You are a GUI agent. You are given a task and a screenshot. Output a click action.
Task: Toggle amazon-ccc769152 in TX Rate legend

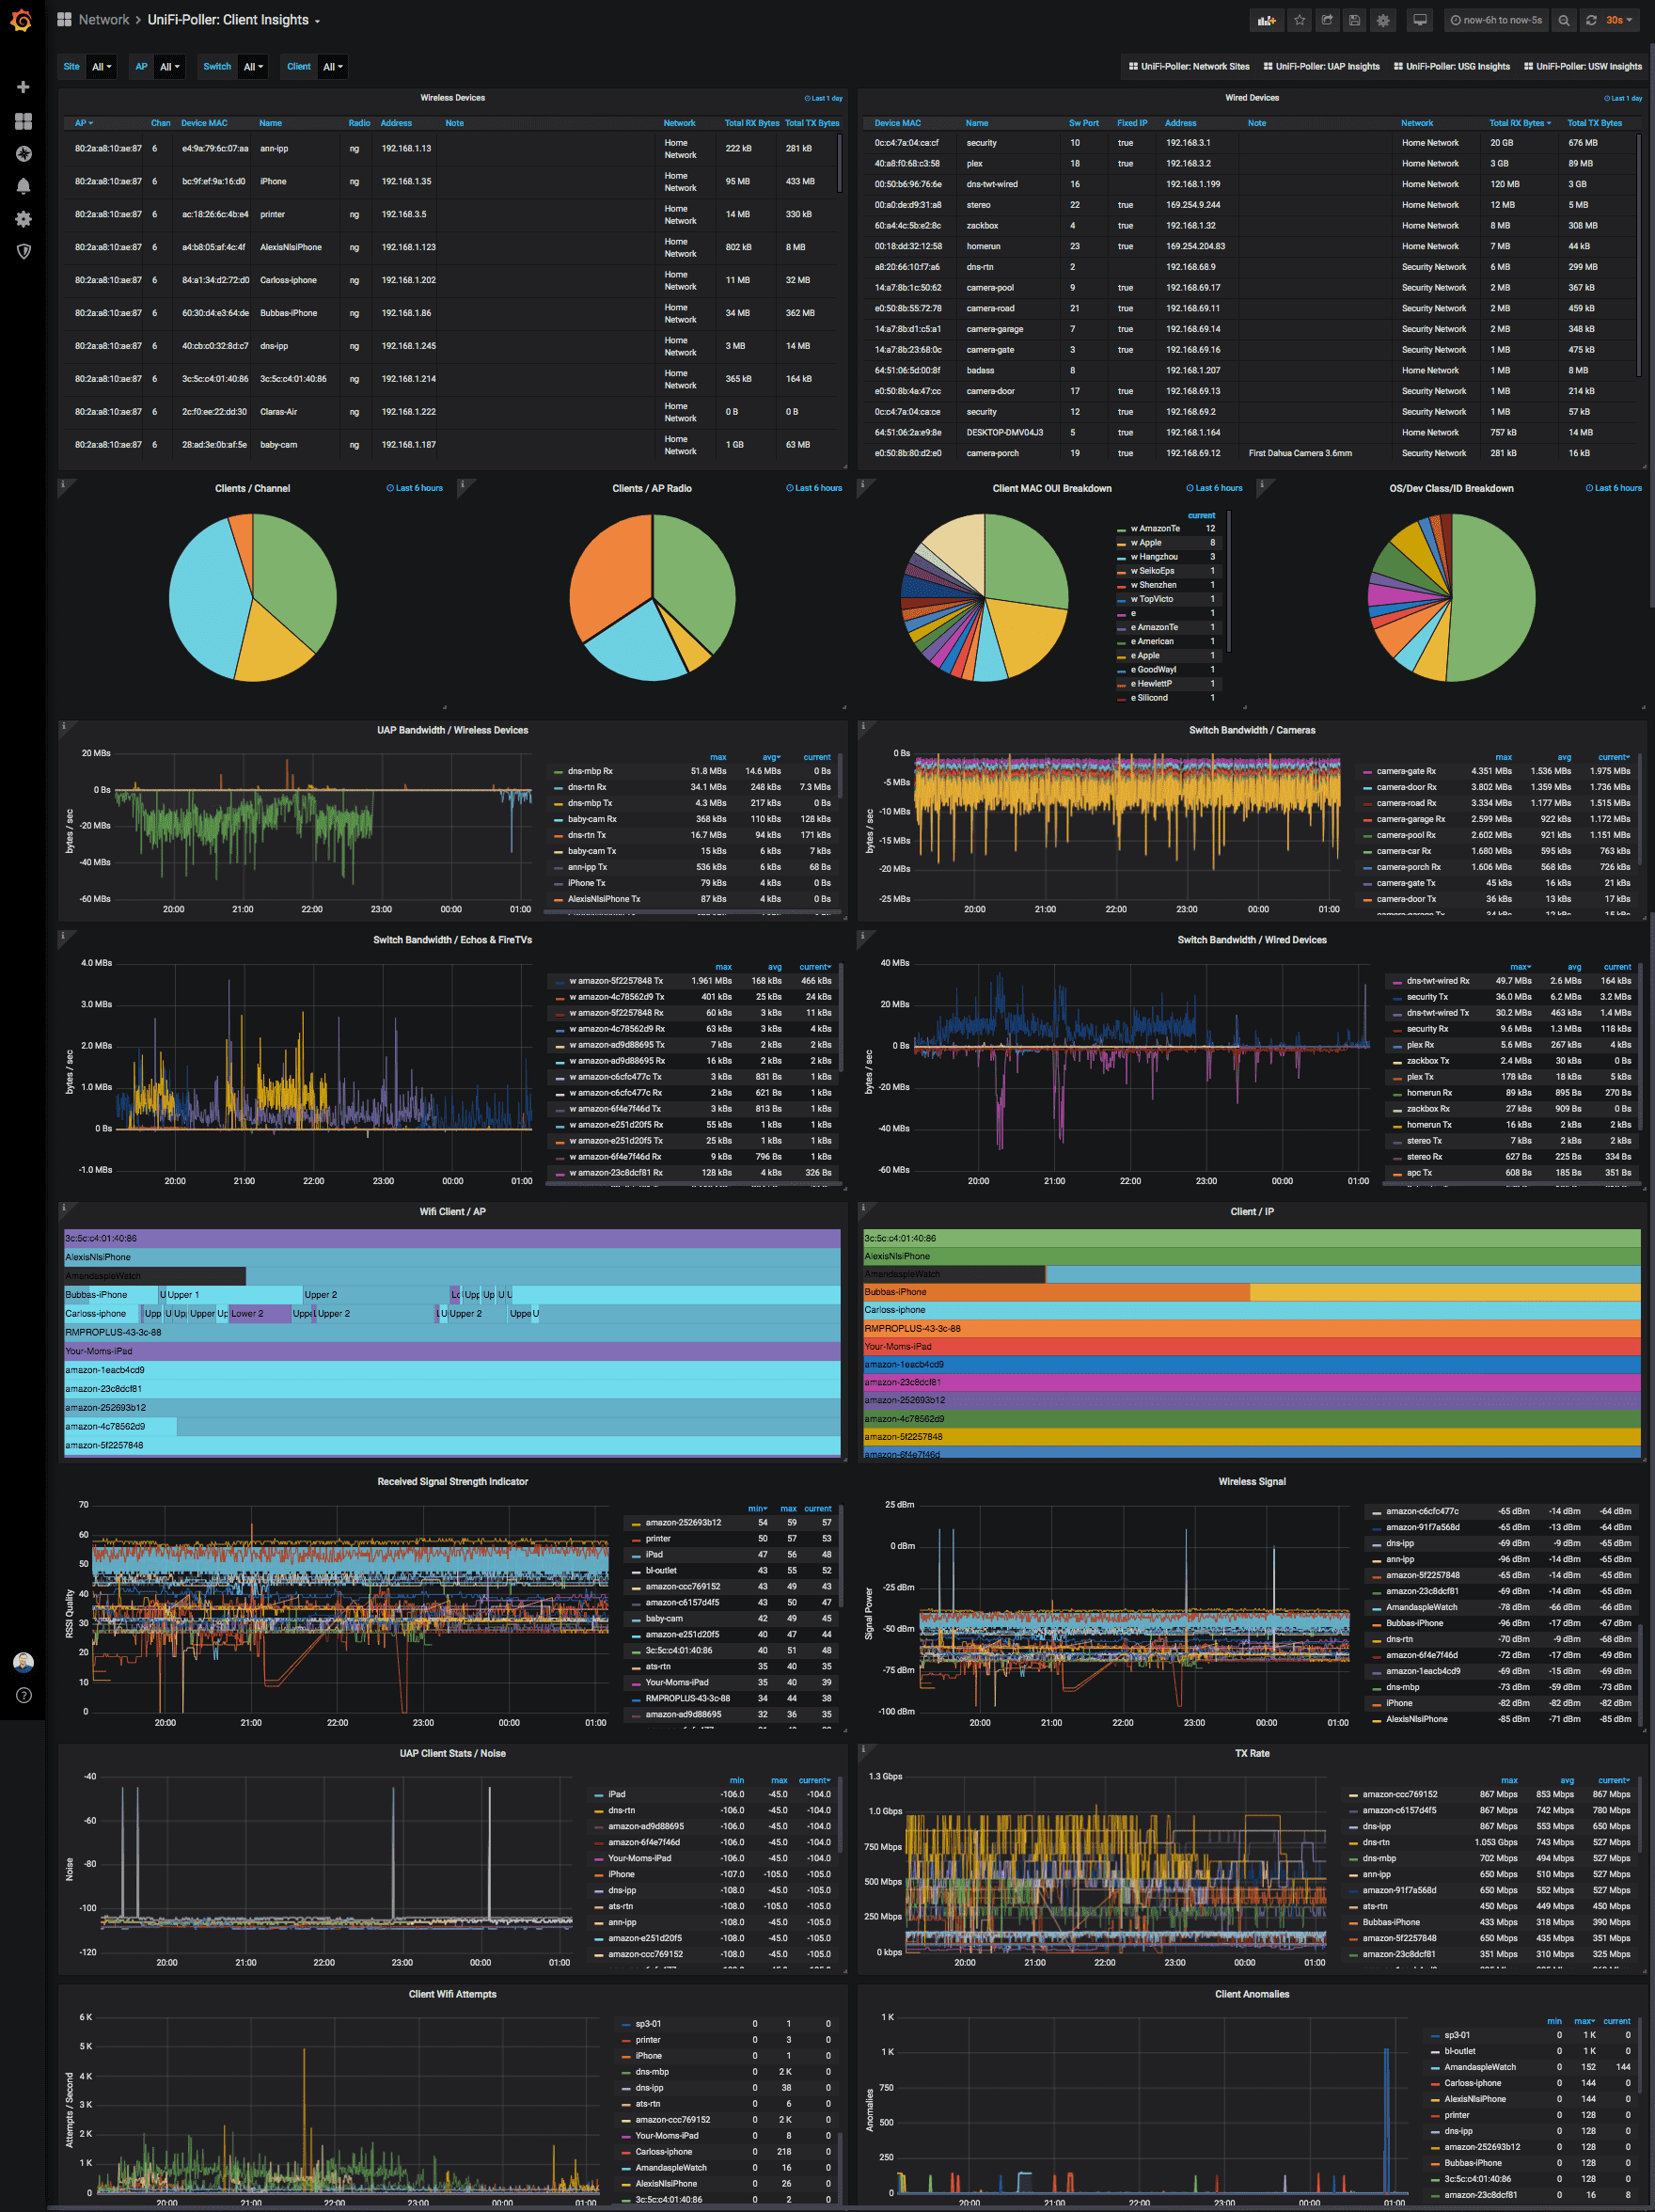click(x=1400, y=1794)
